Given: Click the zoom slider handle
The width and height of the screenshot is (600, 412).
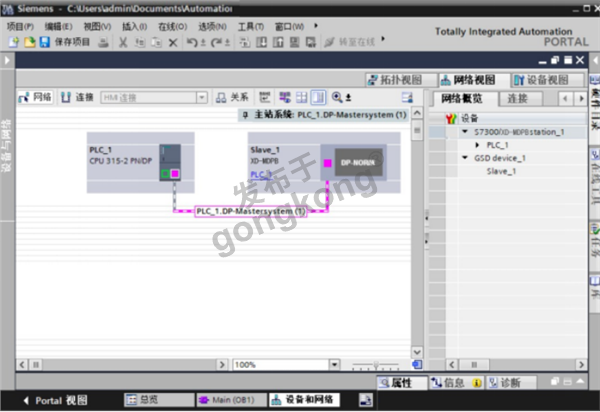Looking at the screenshot, I should [x=376, y=365].
